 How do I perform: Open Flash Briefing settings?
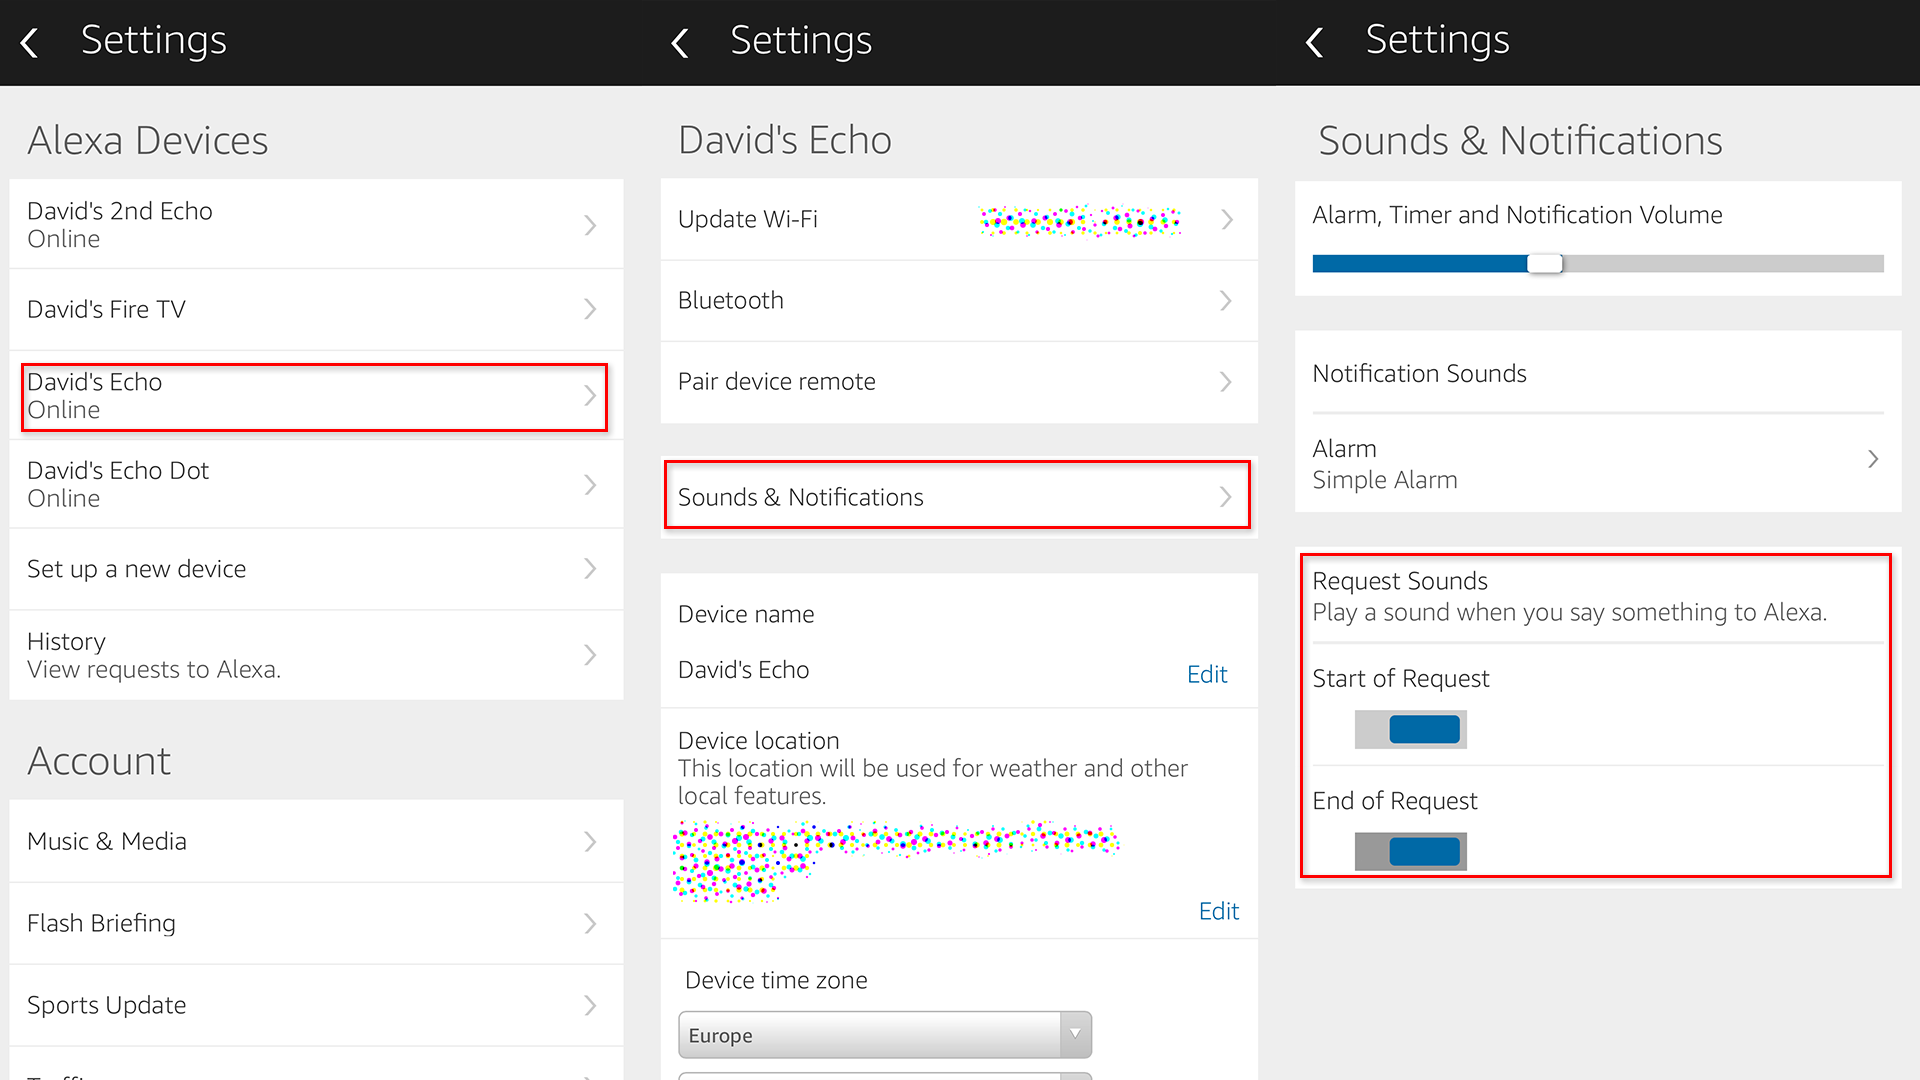click(x=316, y=923)
